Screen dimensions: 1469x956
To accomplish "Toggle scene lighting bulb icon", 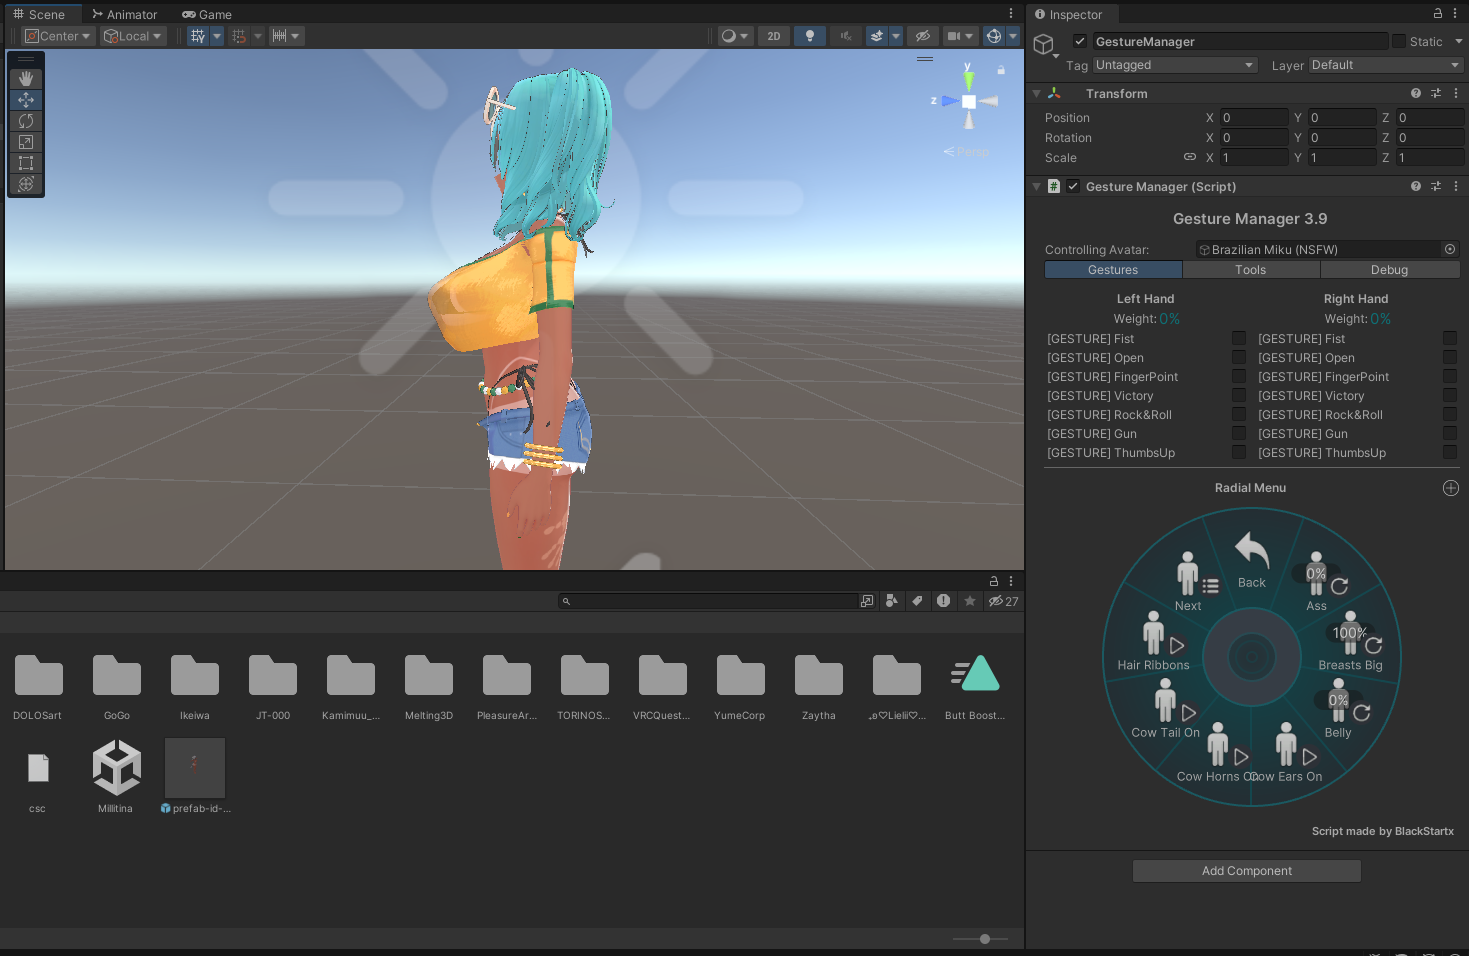I will point(810,36).
